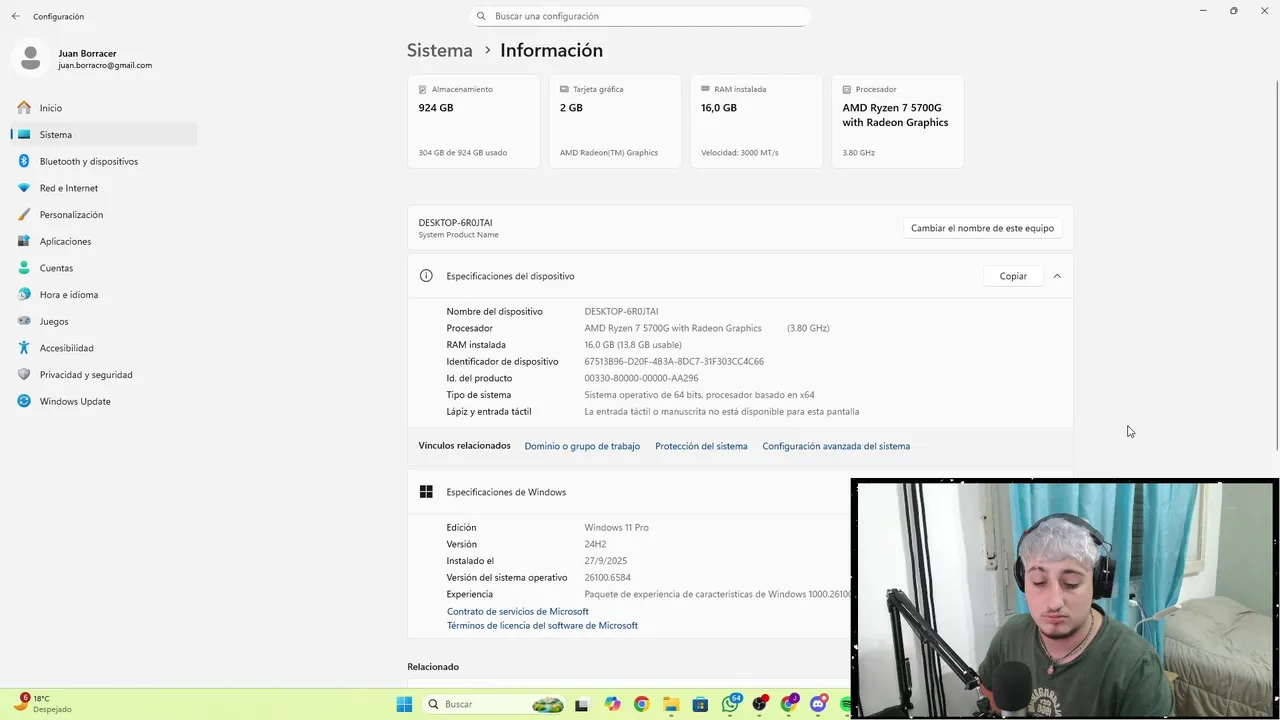The image size is (1280, 720).
Task: Click the Sistema breadcrumb in page title
Action: coord(439,50)
